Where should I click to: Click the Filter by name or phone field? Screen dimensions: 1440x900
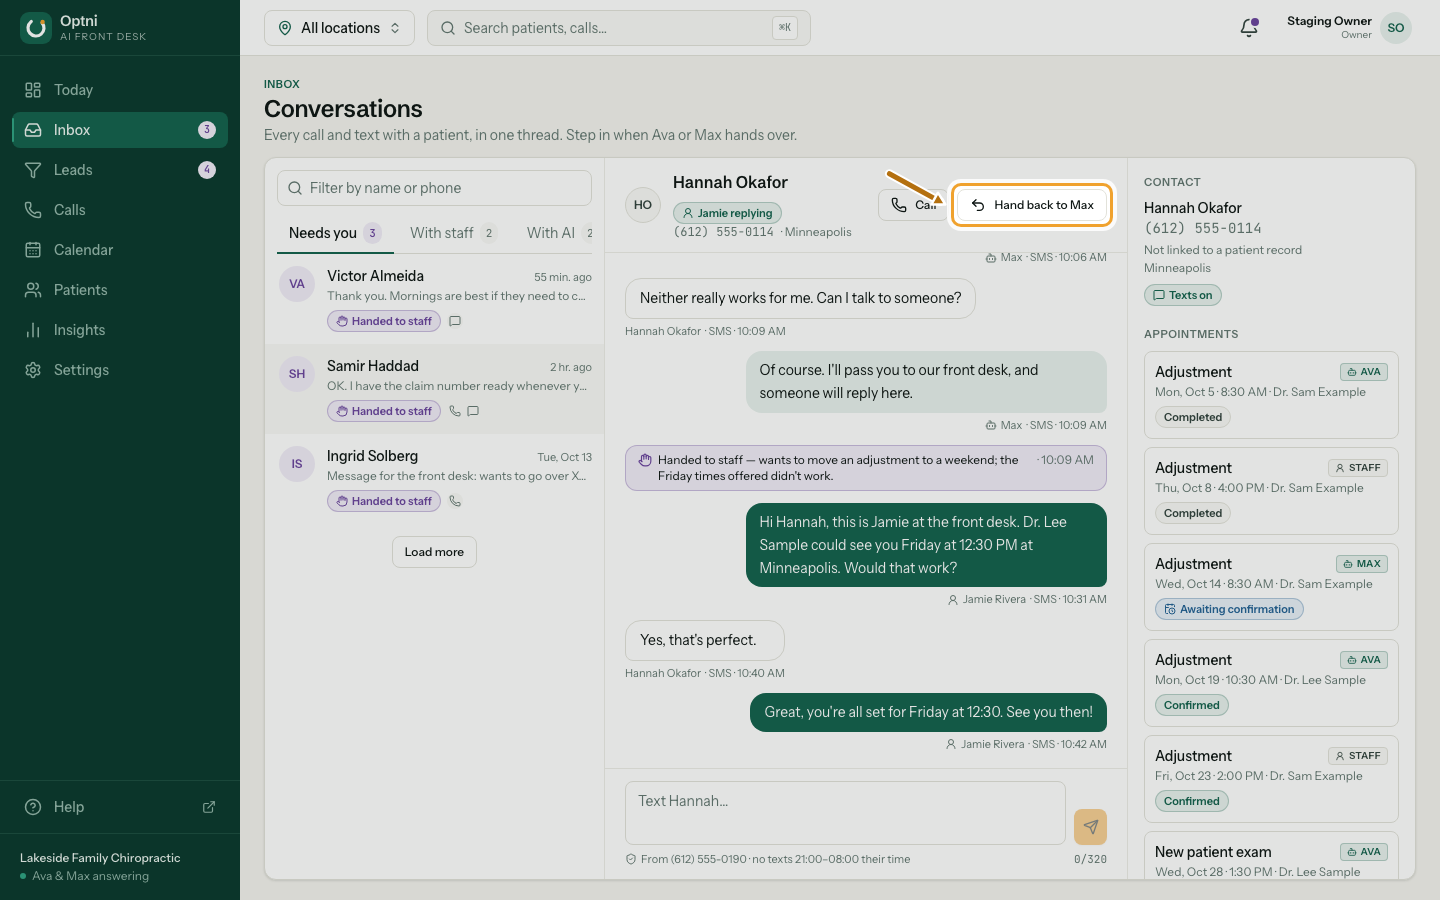click(434, 188)
